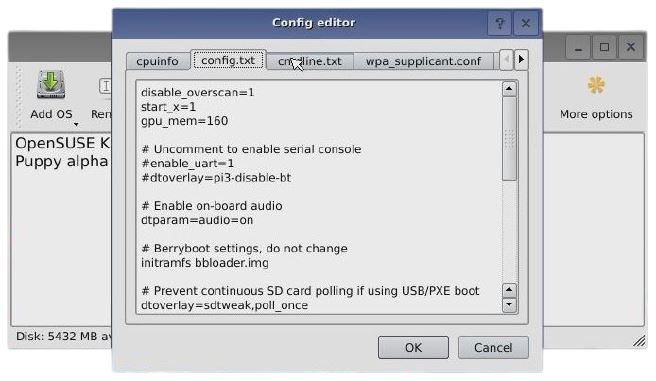Select the Puppy alpha list entry
Screen dimensions: 656x381
62,161
